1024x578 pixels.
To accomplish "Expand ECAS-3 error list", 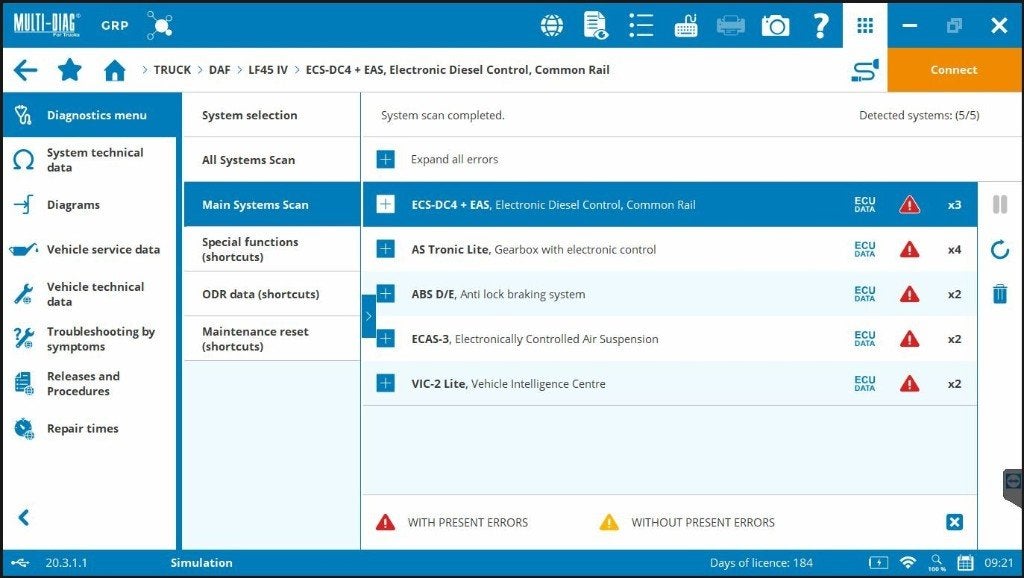I will point(385,339).
